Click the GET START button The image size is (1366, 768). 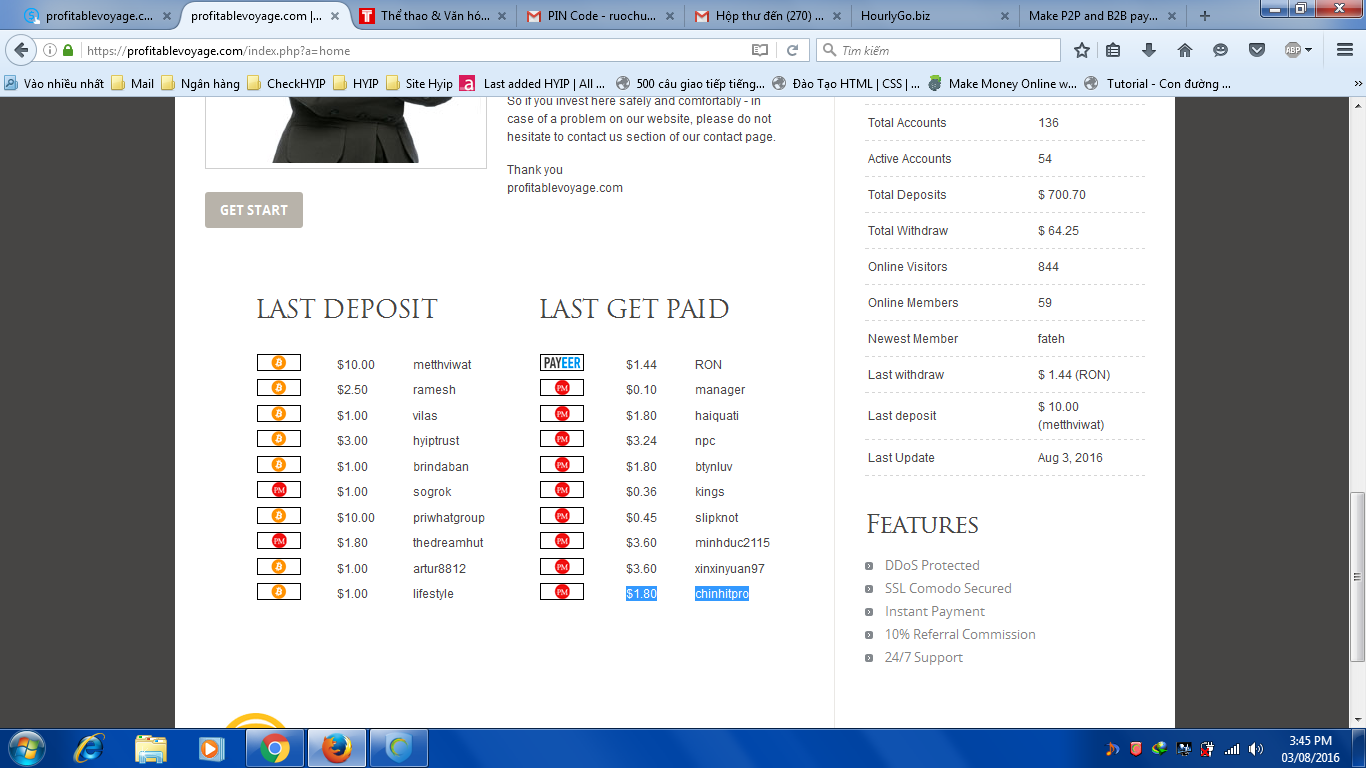tap(254, 210)
